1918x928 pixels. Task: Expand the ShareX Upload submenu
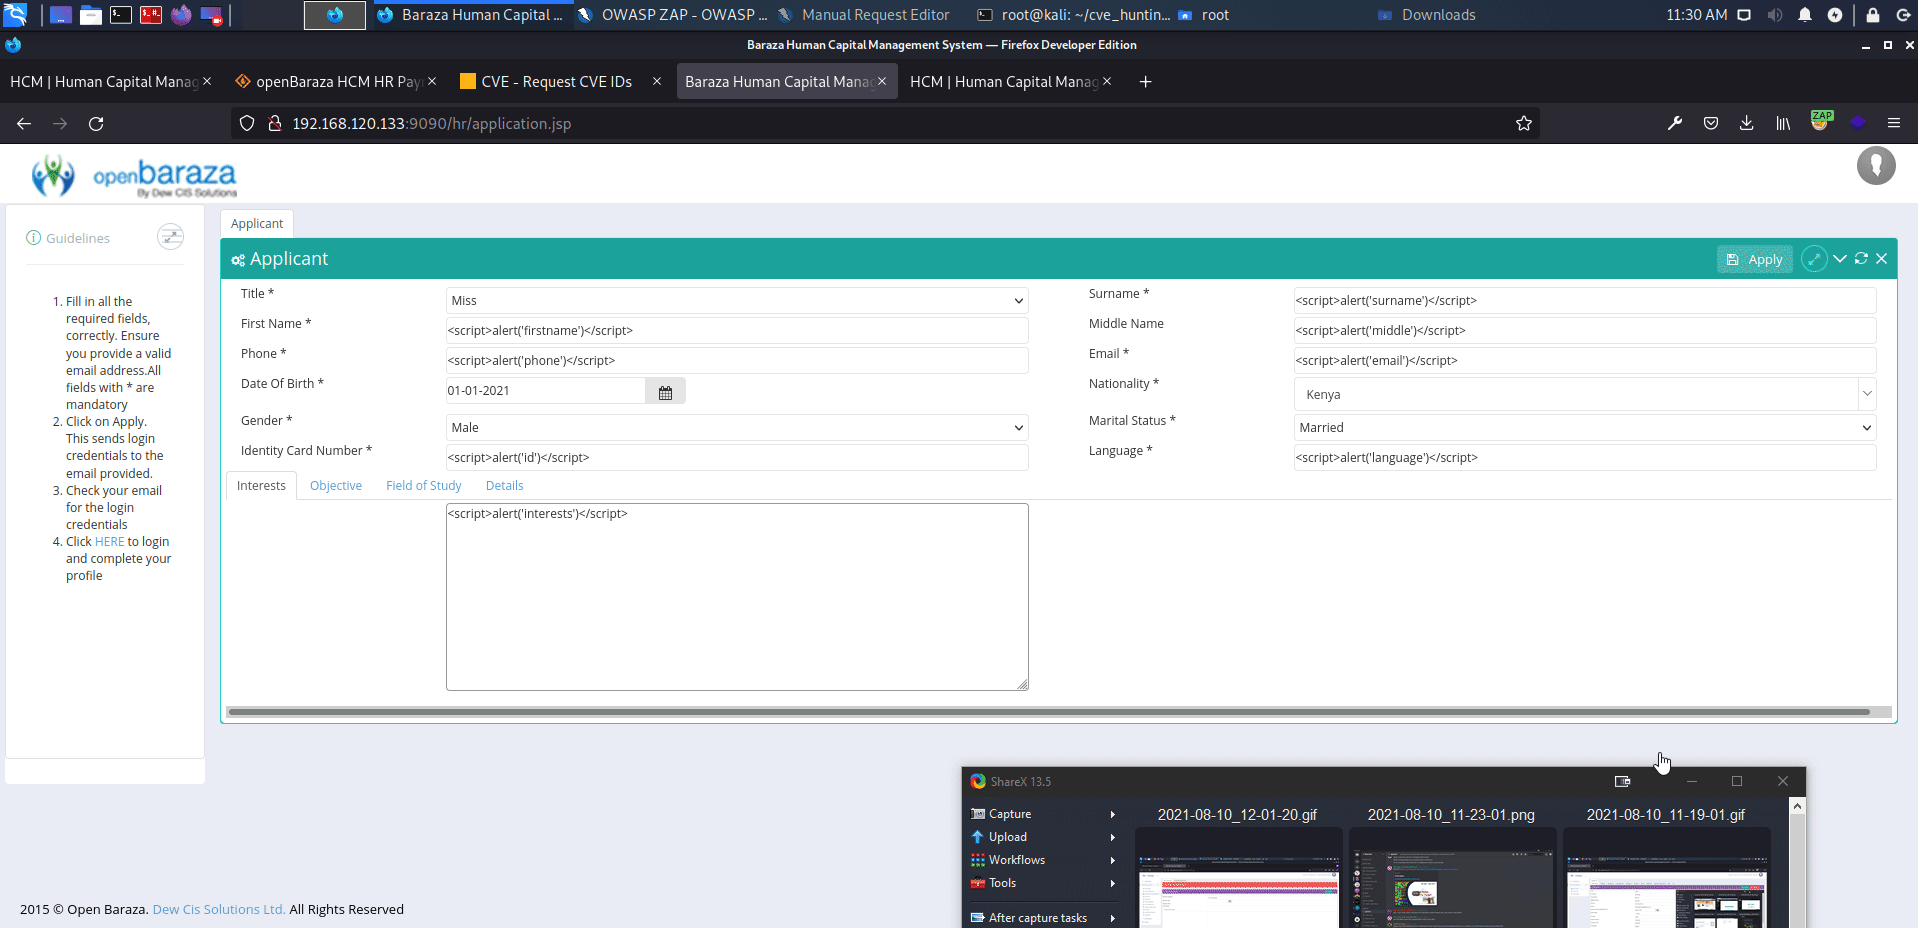coord(1042,837)
